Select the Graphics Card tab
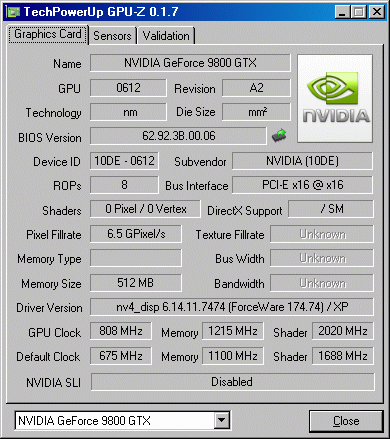The image size is (390, 439). [48, 34]
